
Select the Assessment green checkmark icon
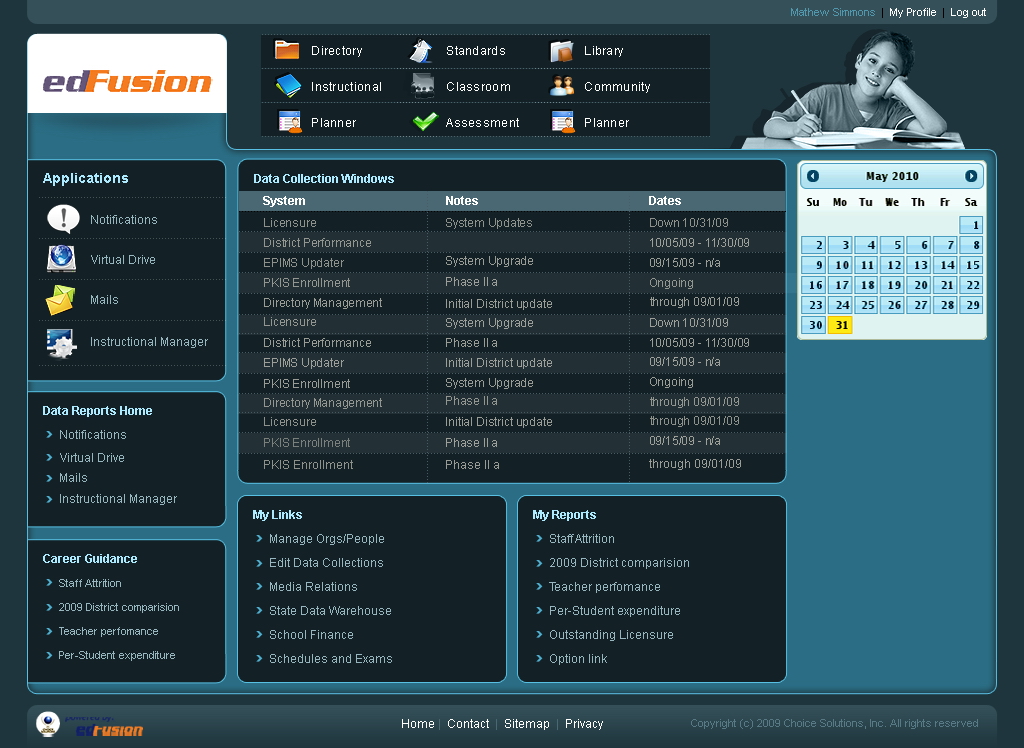click(x=425, y=122)
